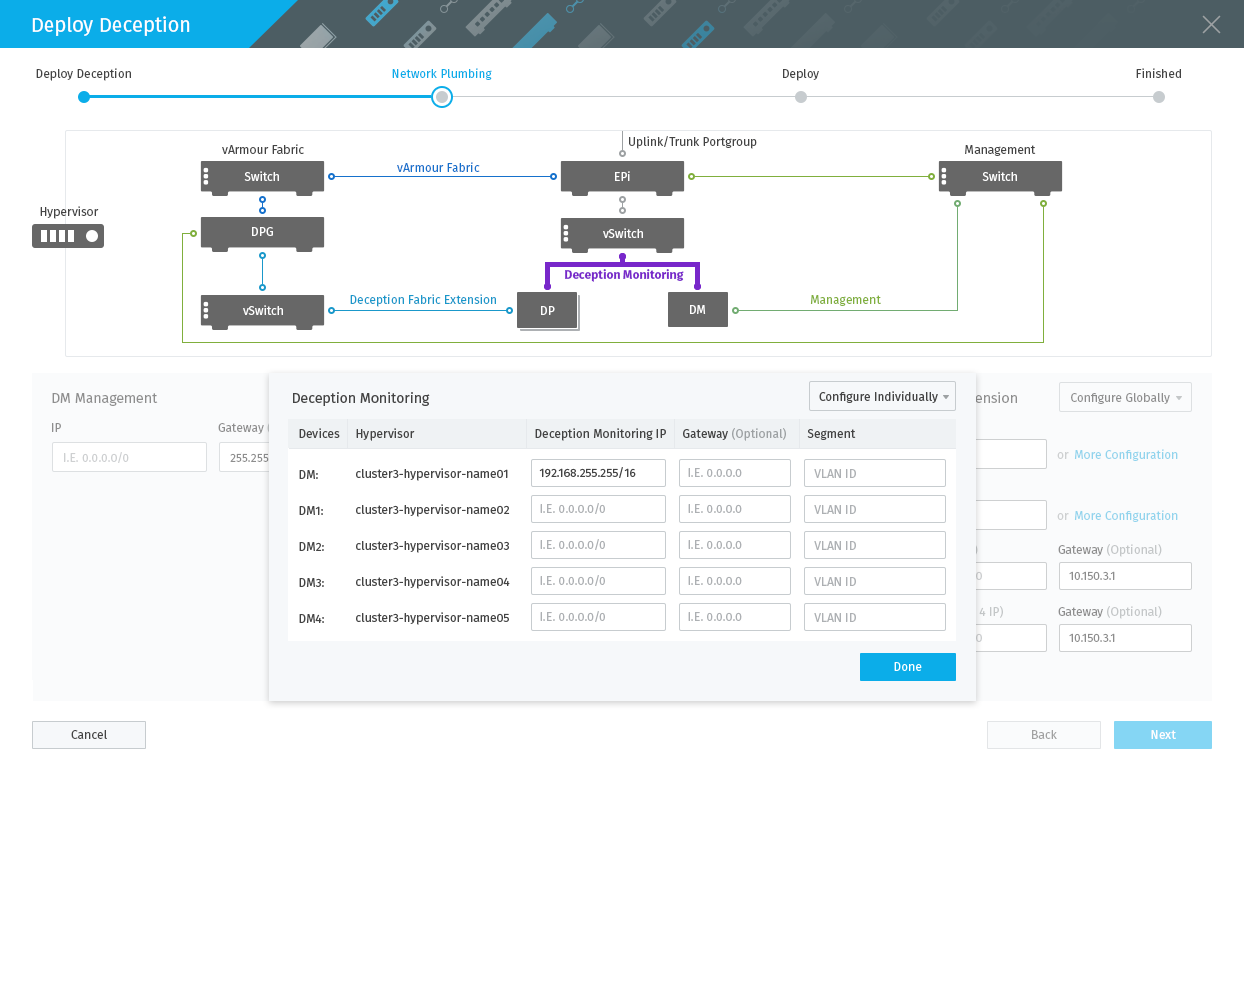1244x982 pixels.
Task: Click the Deception Fabric Extension link label
Action: (423, 300)
